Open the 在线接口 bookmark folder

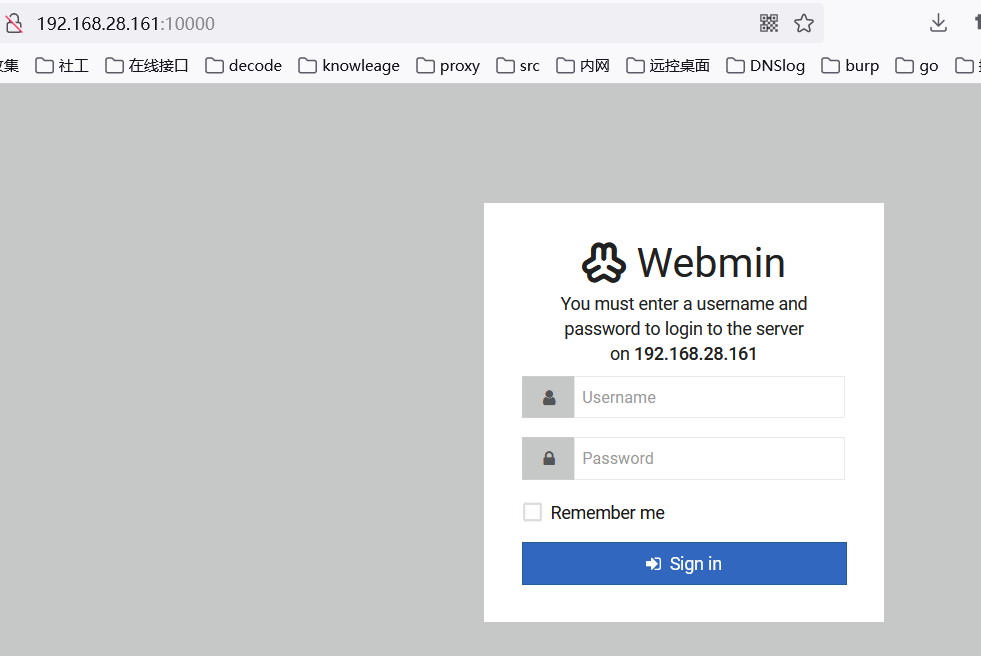pos(147,66)
